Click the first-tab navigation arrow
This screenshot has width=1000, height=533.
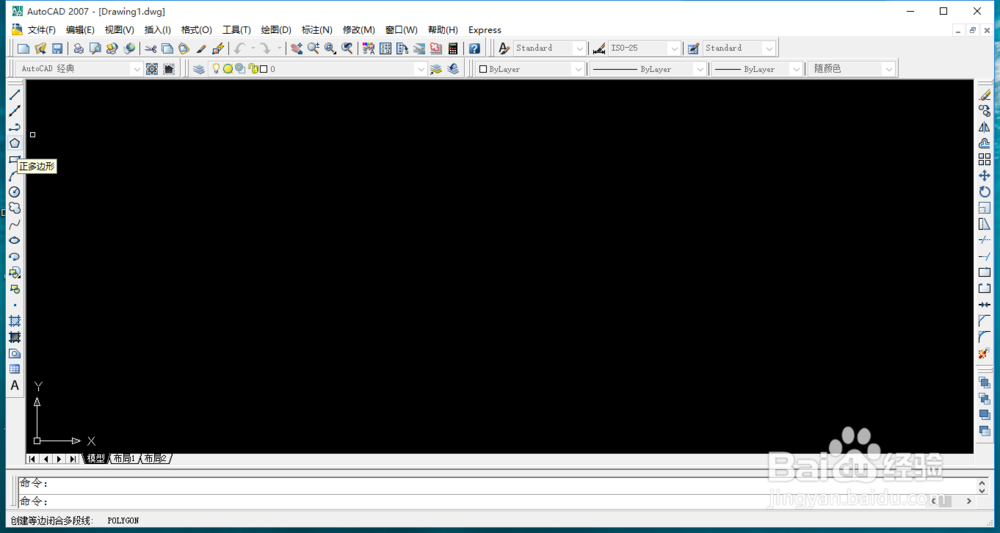coord(32,458)
